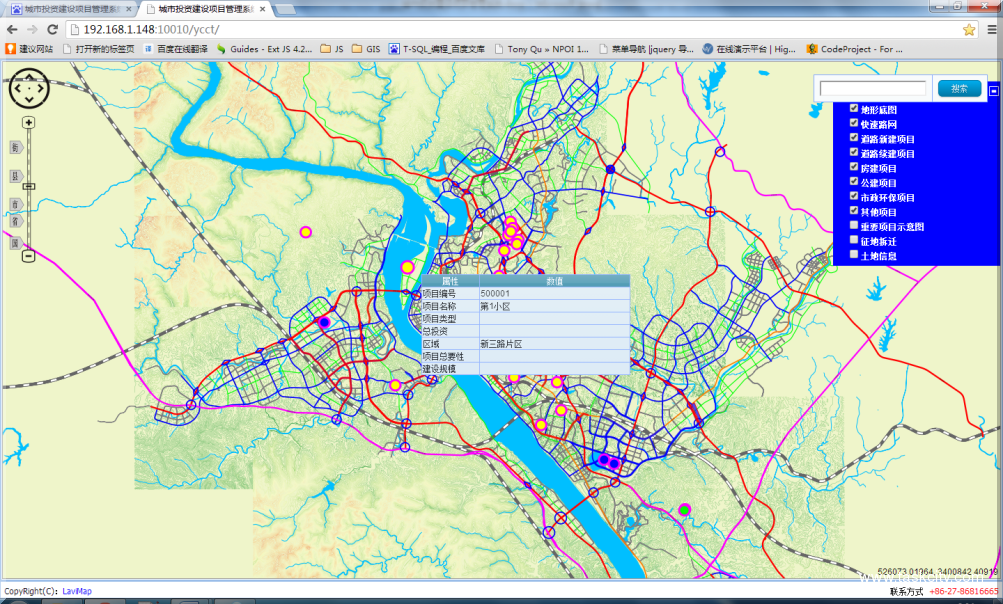Open the JS bookmarks folder

[331, 48]
